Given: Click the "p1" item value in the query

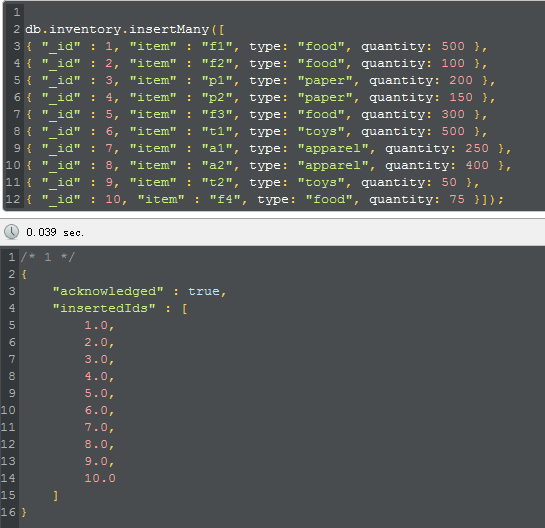Looking at the screenshot, I should click(x=217, y=80).
